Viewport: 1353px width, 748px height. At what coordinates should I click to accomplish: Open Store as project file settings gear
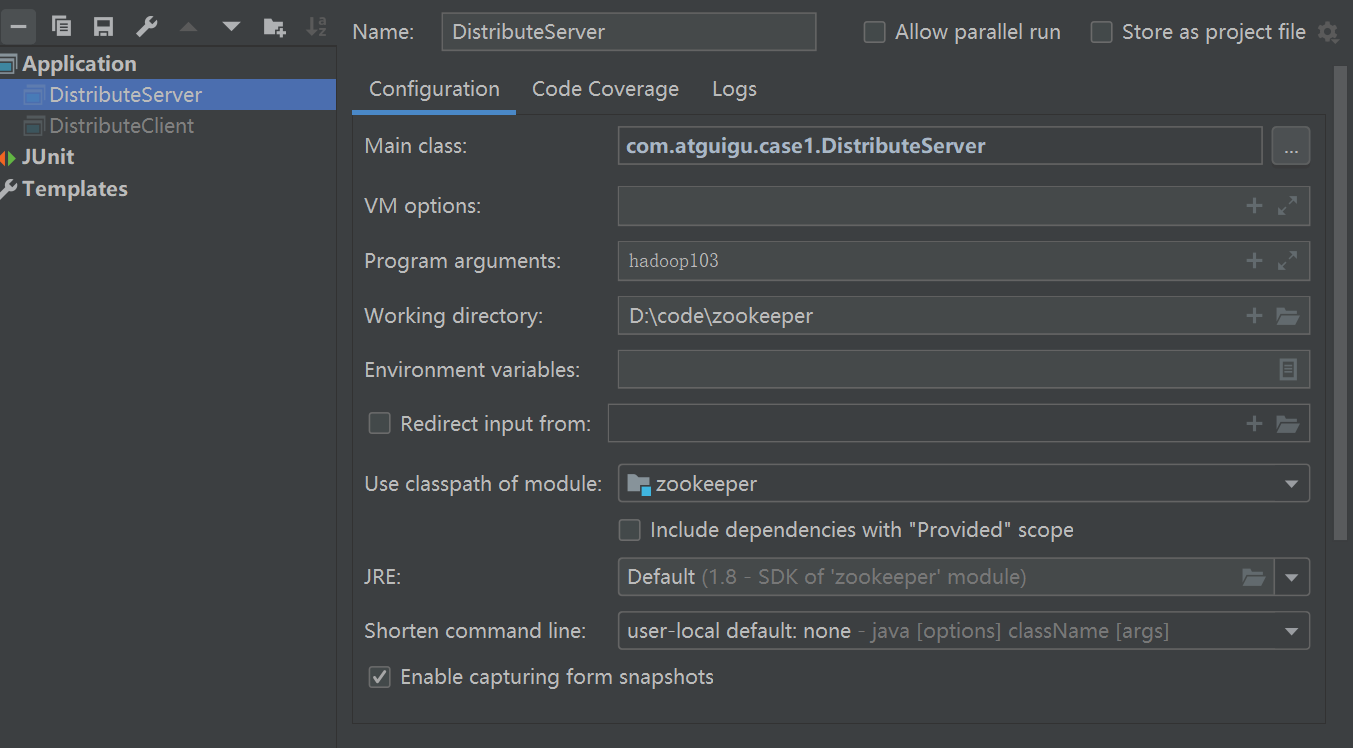pyautogui.click(x=1327, y=32)
